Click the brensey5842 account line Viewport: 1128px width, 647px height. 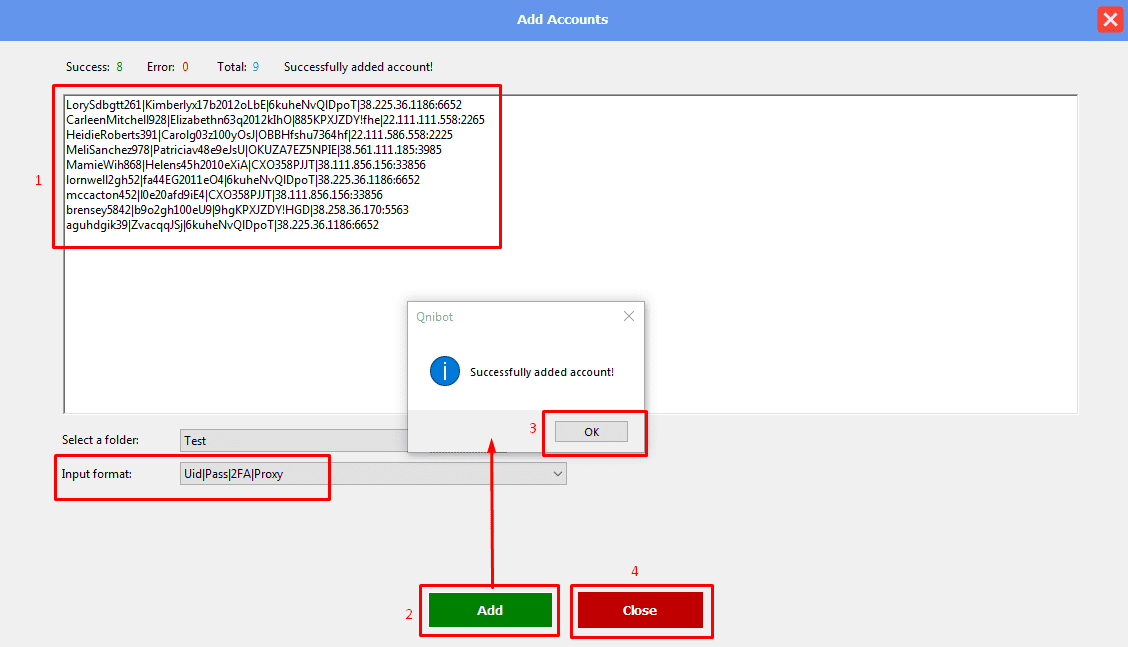pos(236,210)
